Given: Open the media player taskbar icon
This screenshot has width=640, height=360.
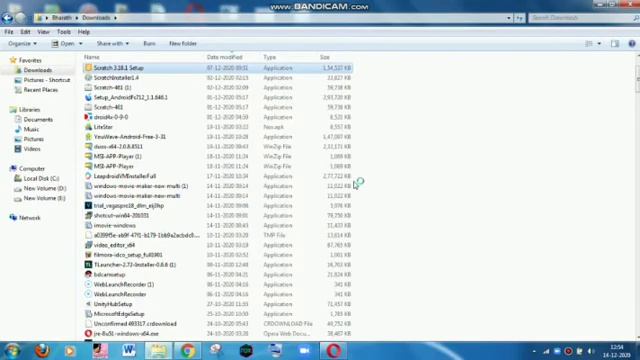Looking at the screenshot, I should coord(70,351).
